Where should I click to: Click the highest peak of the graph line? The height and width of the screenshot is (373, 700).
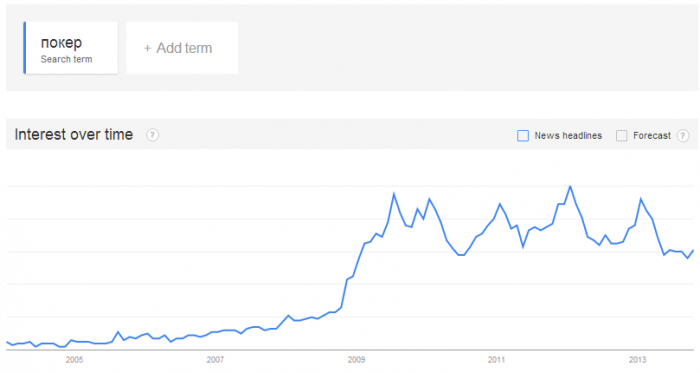click(x=570, y=186)
